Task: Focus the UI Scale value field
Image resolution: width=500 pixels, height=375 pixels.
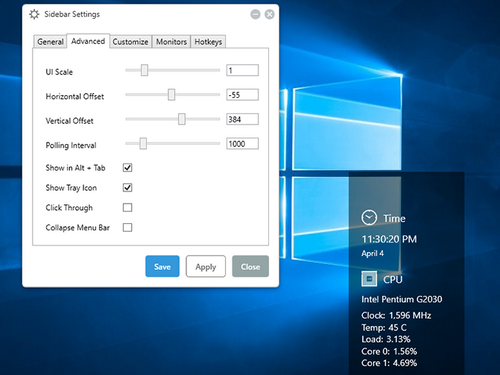Action: point(242,70)
